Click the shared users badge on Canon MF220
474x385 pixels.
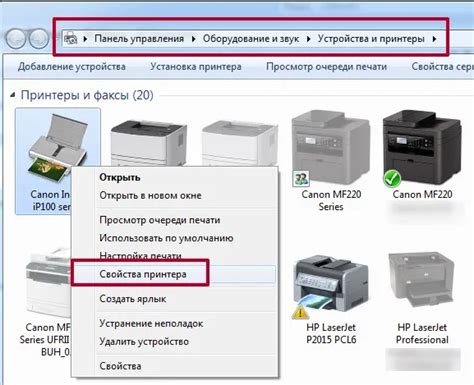(x=301, y=178)
